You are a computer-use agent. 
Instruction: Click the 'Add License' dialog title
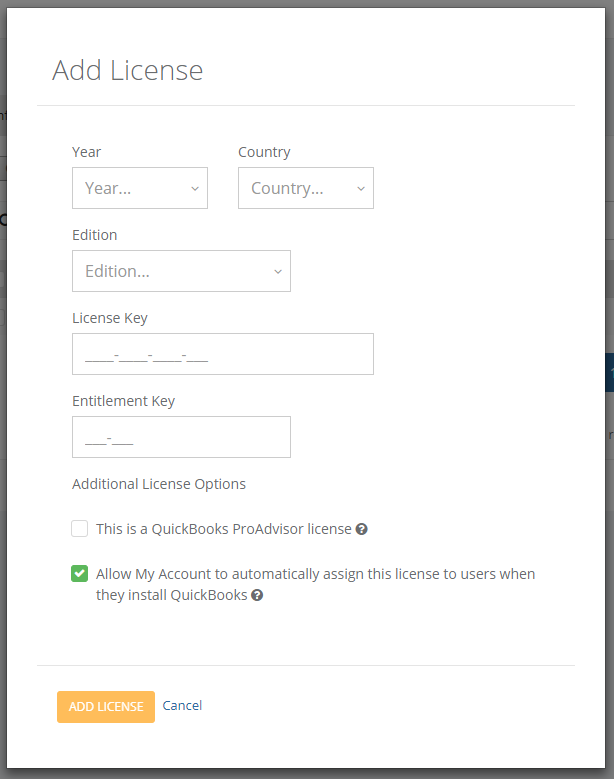click(x=127, y=71)
